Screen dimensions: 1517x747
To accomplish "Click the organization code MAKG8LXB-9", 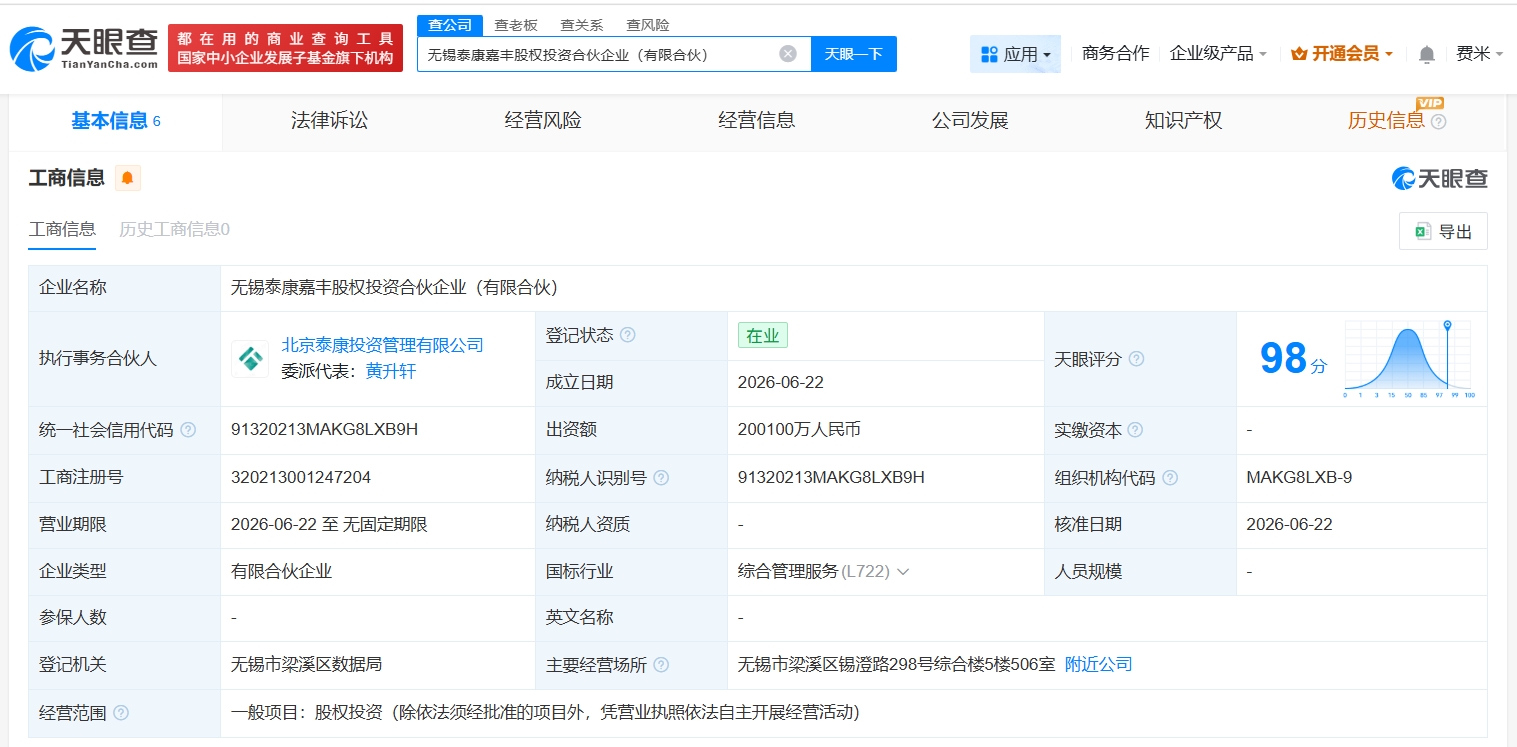I will coord(1299,478).
